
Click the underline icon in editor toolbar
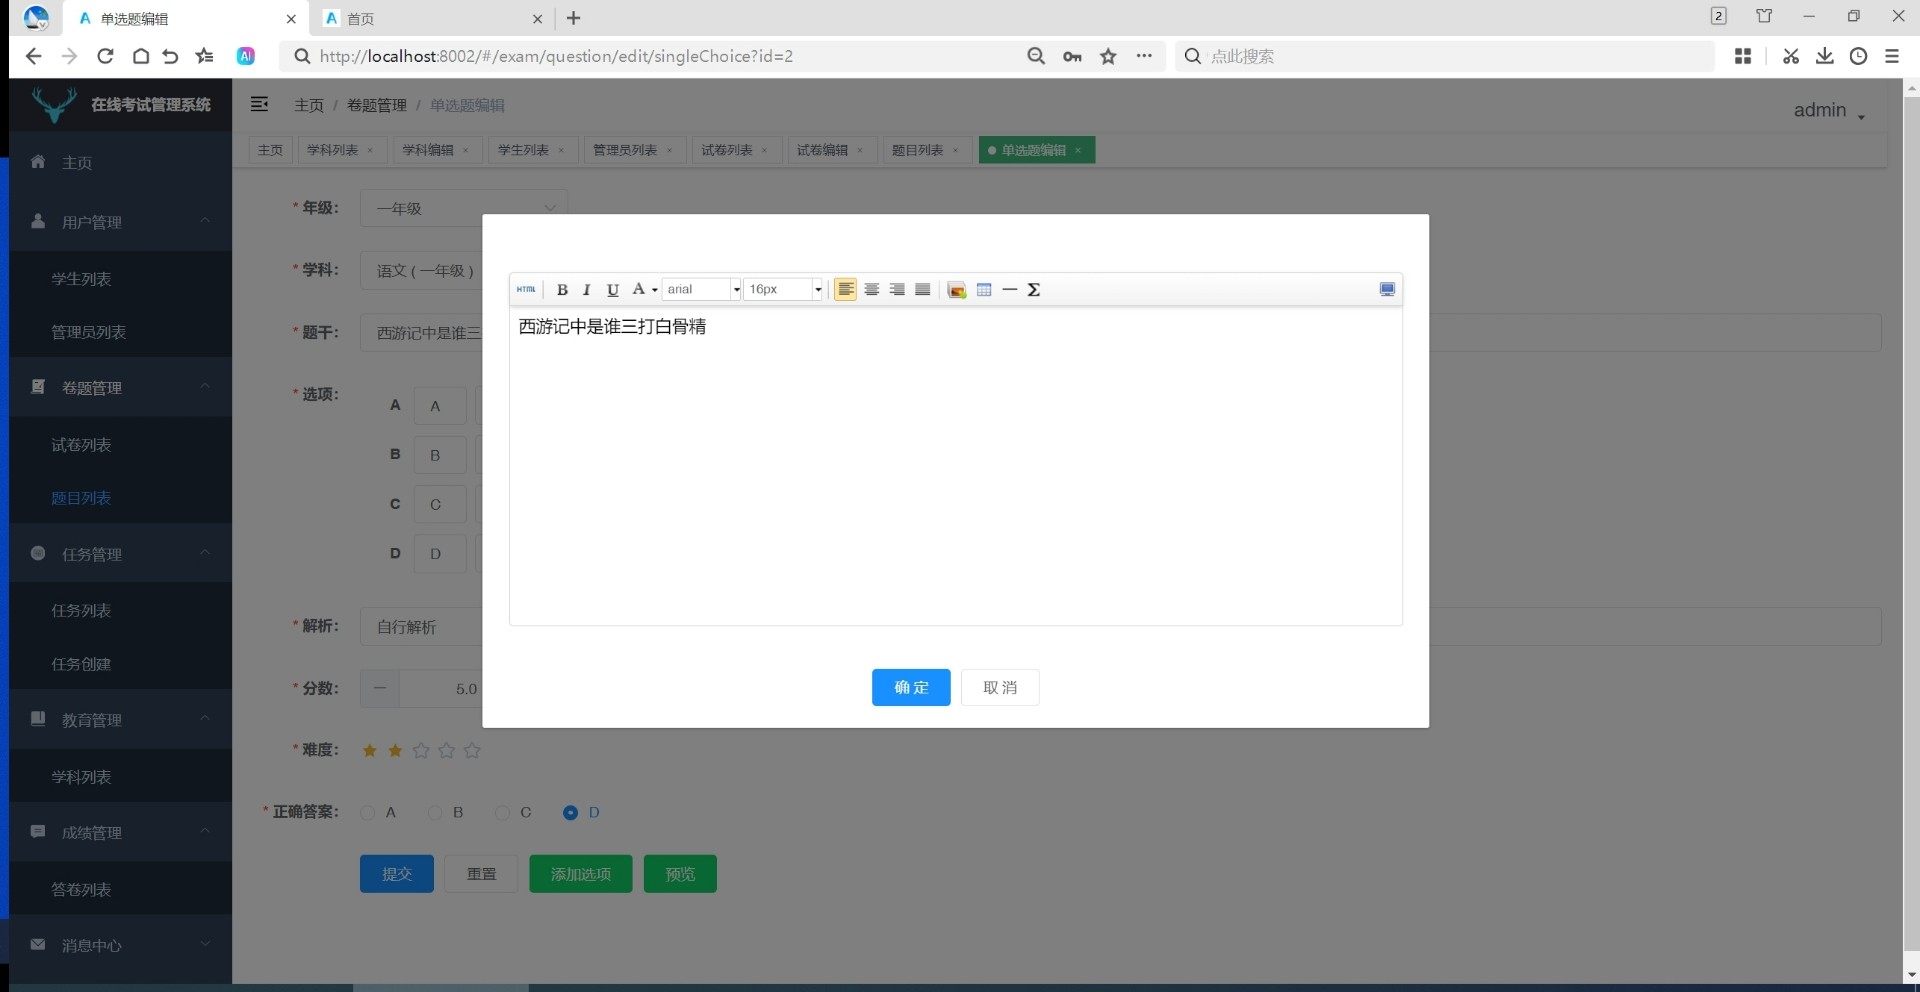613,290
